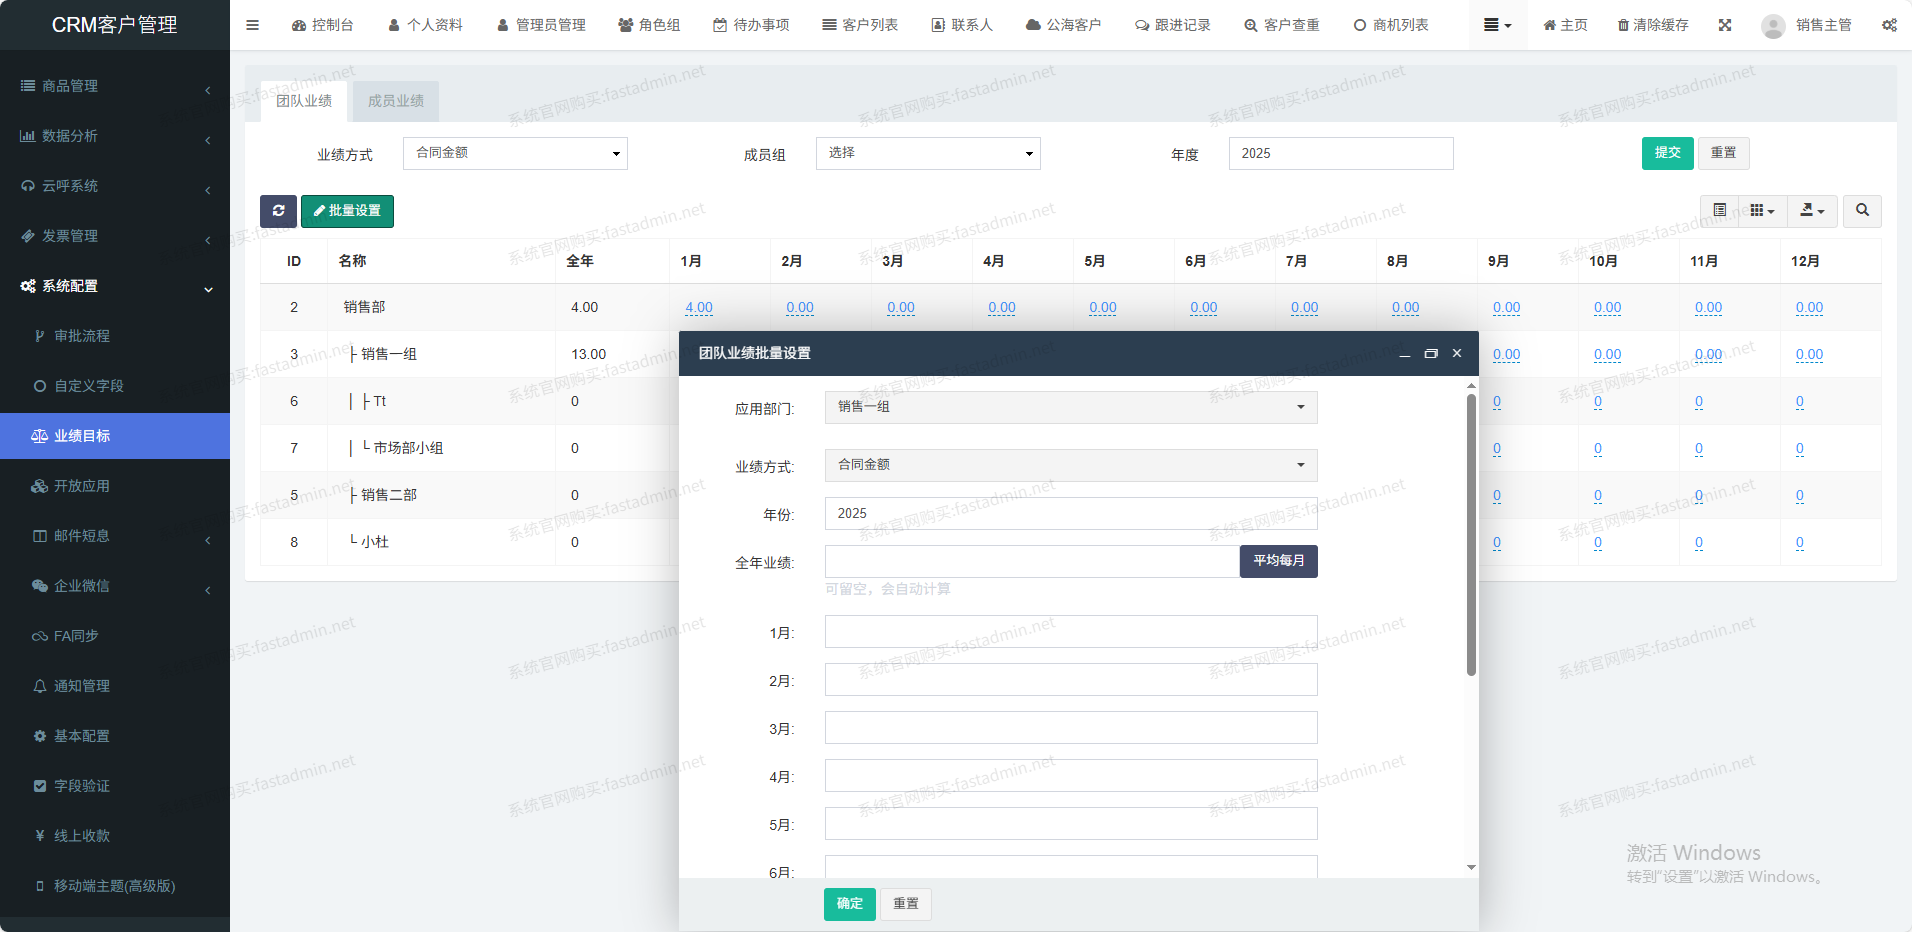Click the table list view toggle icon
Viewport: 1912px width, 932px height.
1720,211
